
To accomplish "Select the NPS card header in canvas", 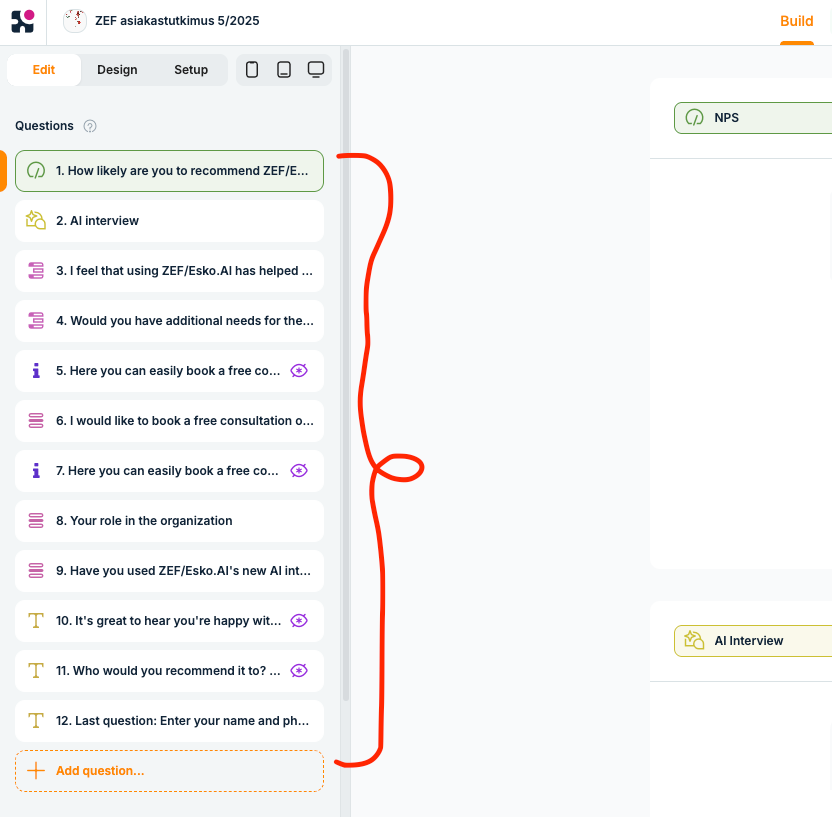I will tap(753, 118).
